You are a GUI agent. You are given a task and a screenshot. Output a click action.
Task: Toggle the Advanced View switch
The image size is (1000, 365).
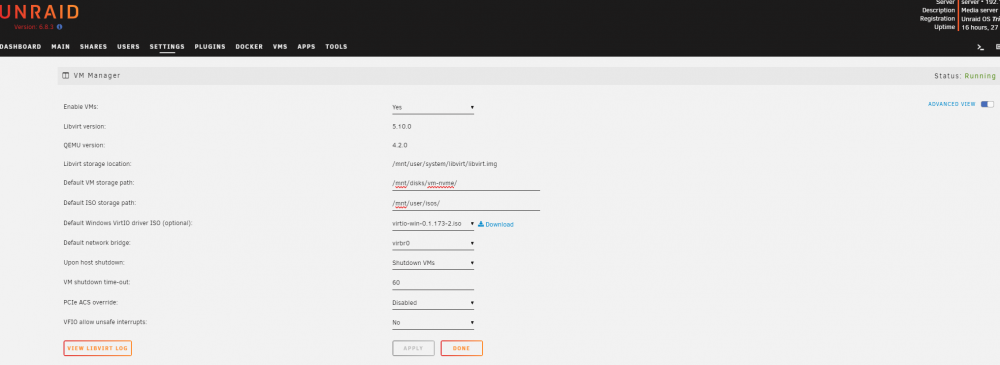tap(987, 104)
